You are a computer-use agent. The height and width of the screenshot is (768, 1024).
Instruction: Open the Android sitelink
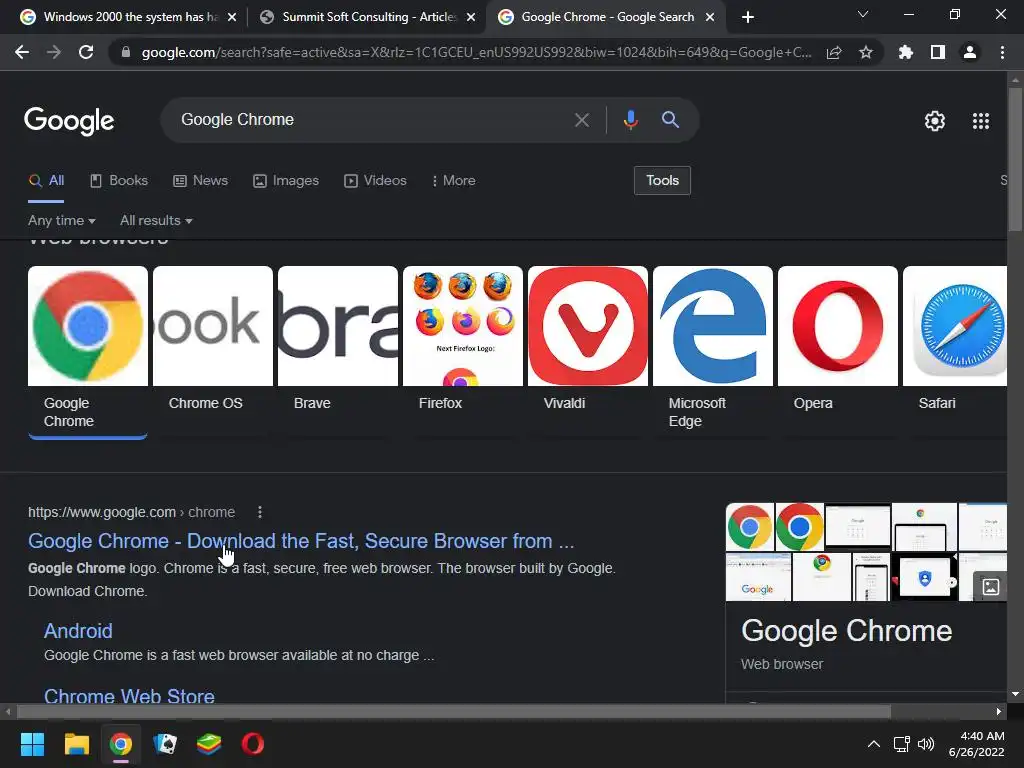(x=78, y=631)
